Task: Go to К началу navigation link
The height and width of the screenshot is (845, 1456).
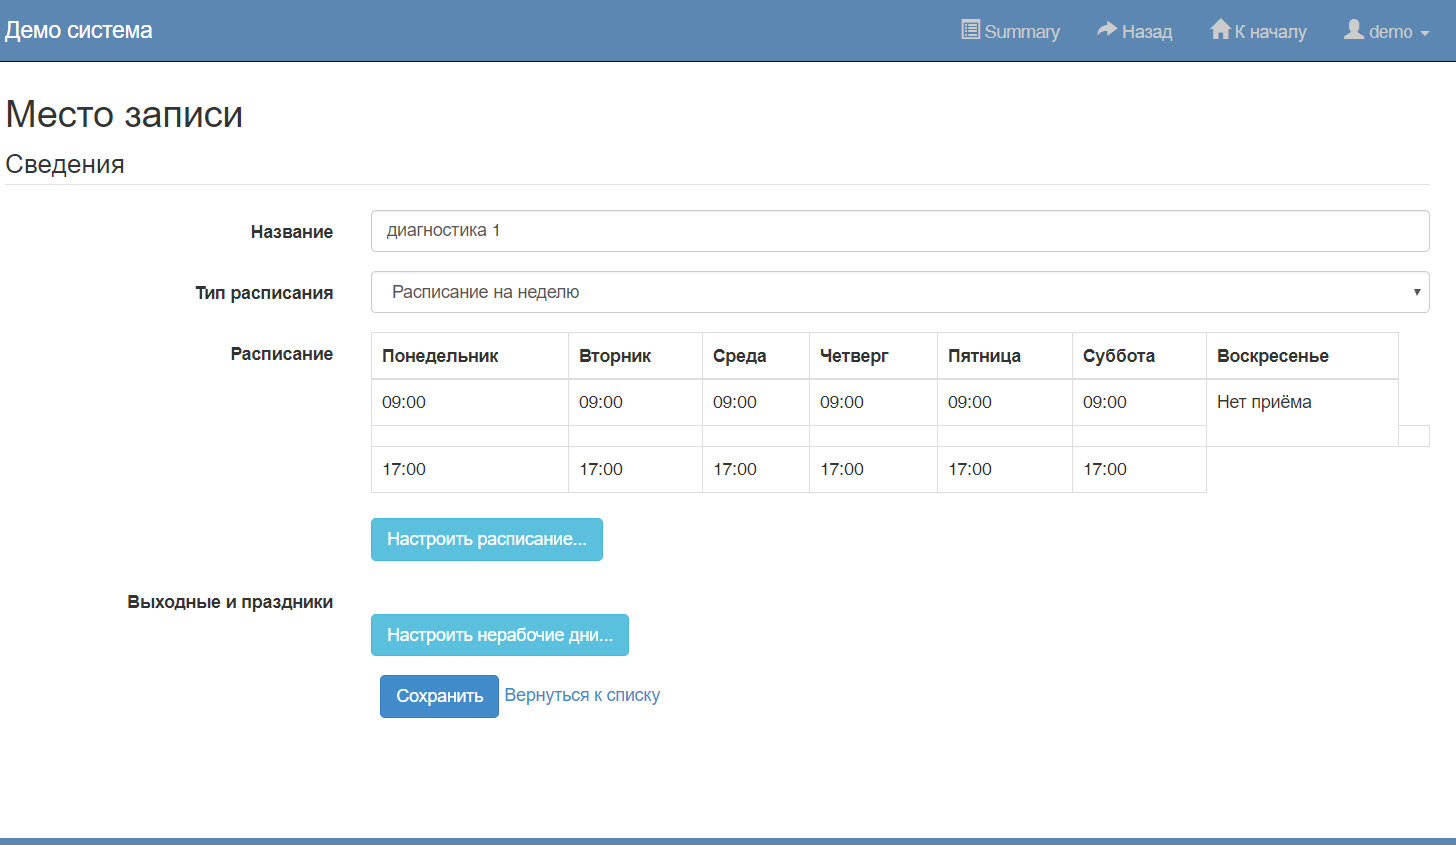Action: tap(1270, 32)
